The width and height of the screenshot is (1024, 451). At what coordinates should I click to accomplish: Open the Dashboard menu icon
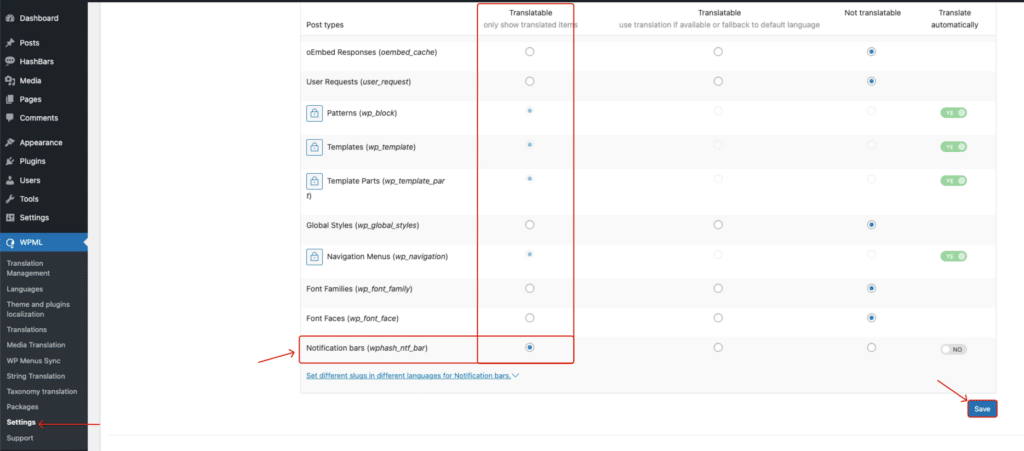point(10,18)
